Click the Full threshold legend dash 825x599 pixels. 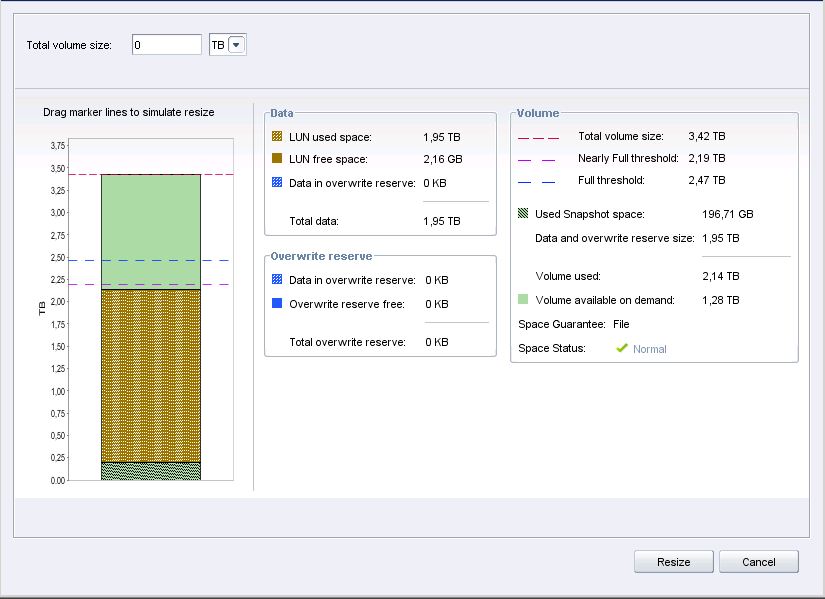pos(535,181)
